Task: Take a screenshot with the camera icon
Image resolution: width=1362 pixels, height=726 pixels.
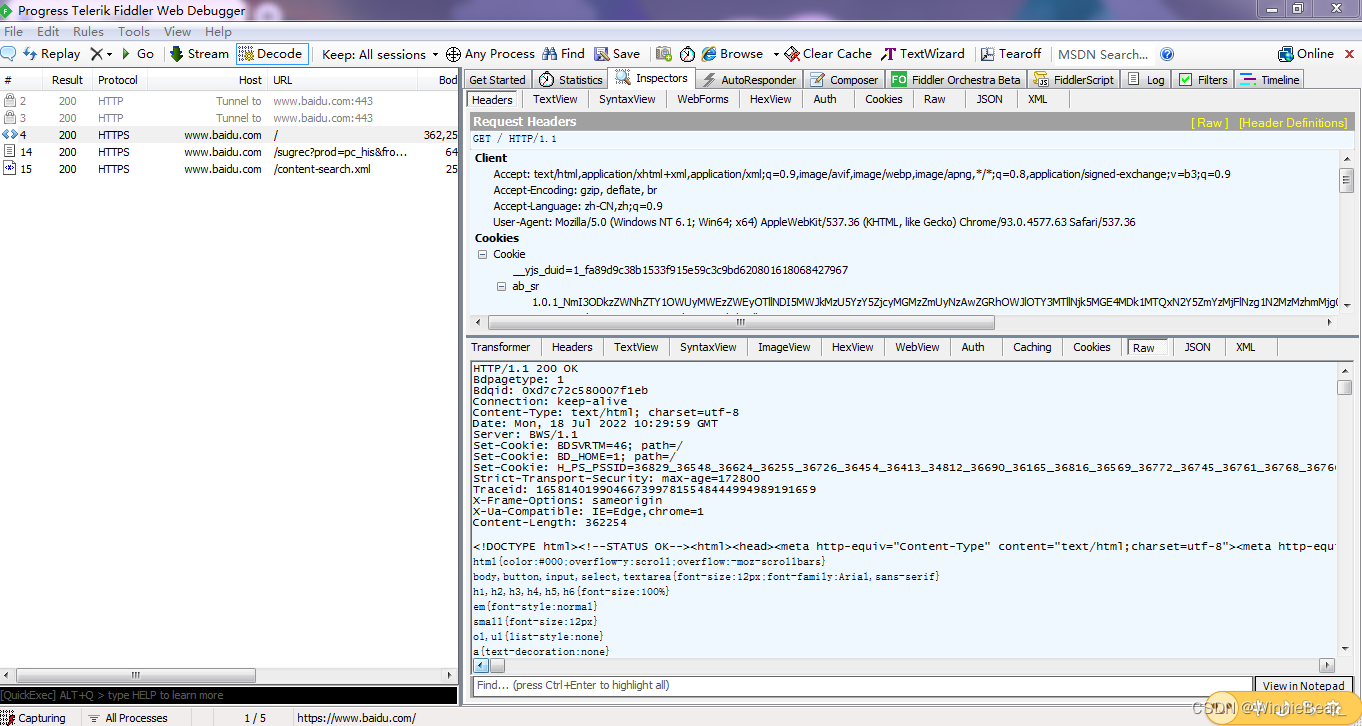Action: pos(664,54)
